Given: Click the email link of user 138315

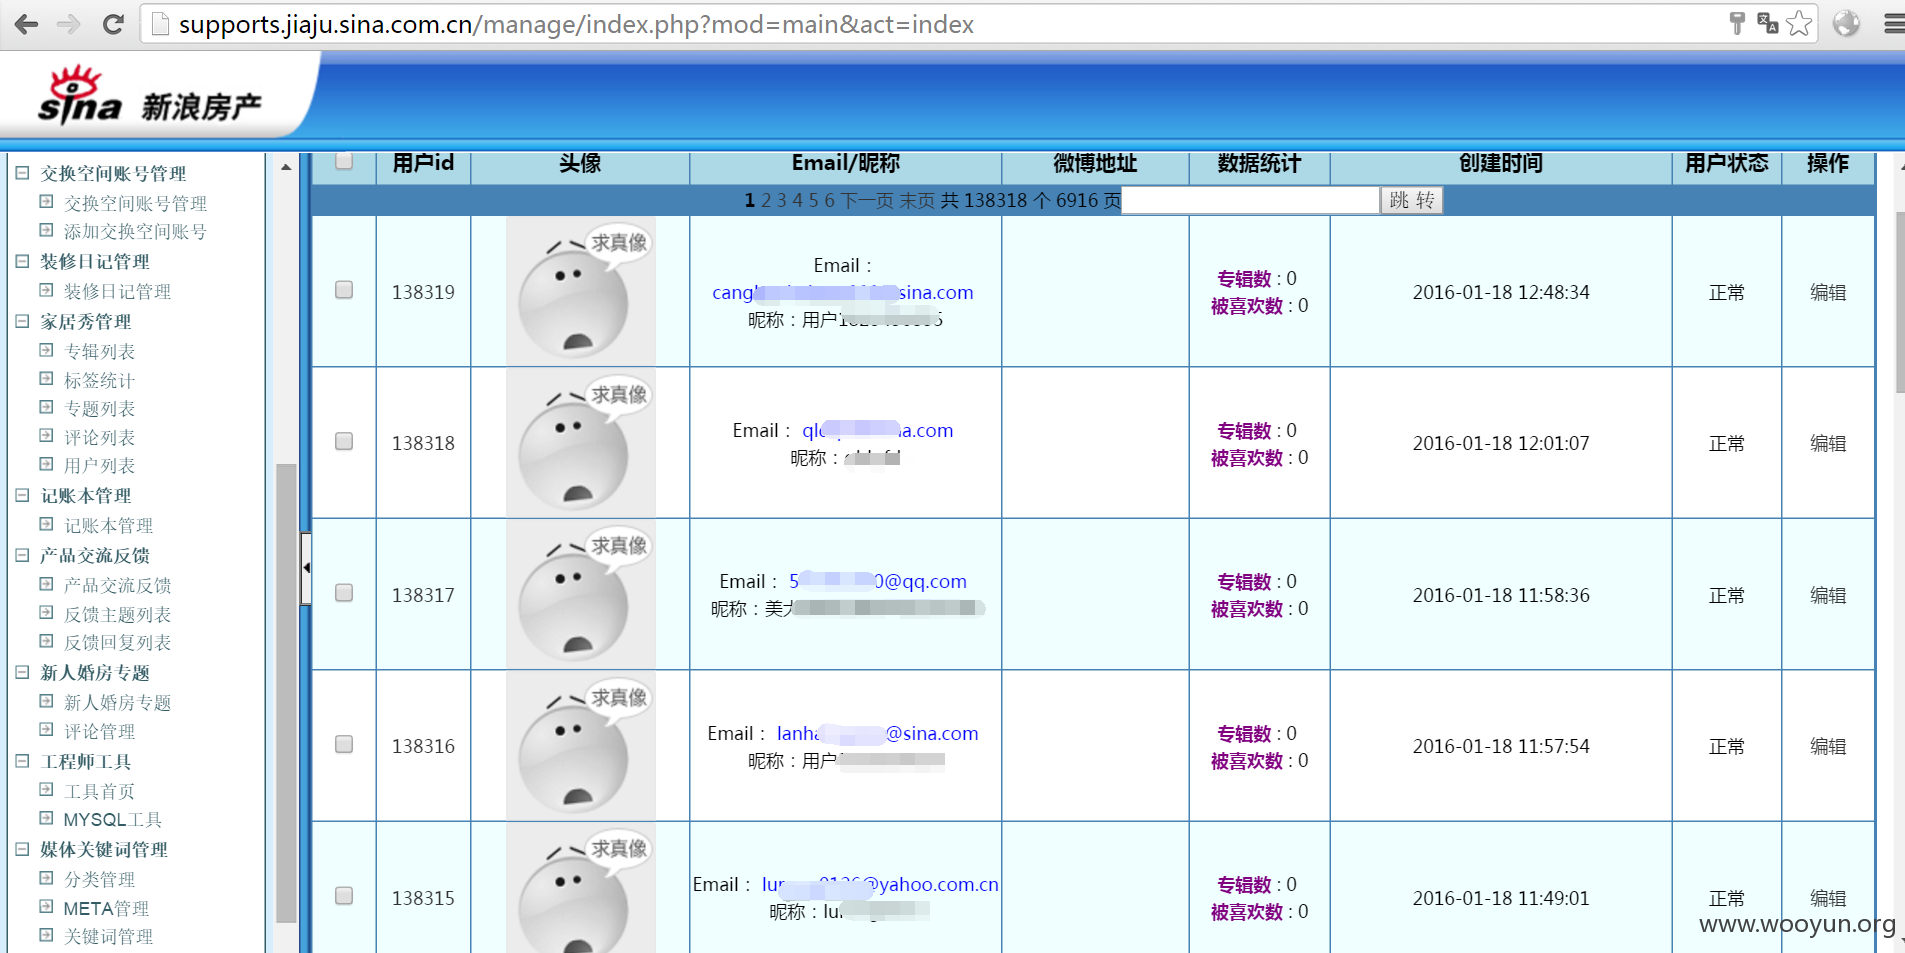Looking at the screenshot, I should pos(880,884).
